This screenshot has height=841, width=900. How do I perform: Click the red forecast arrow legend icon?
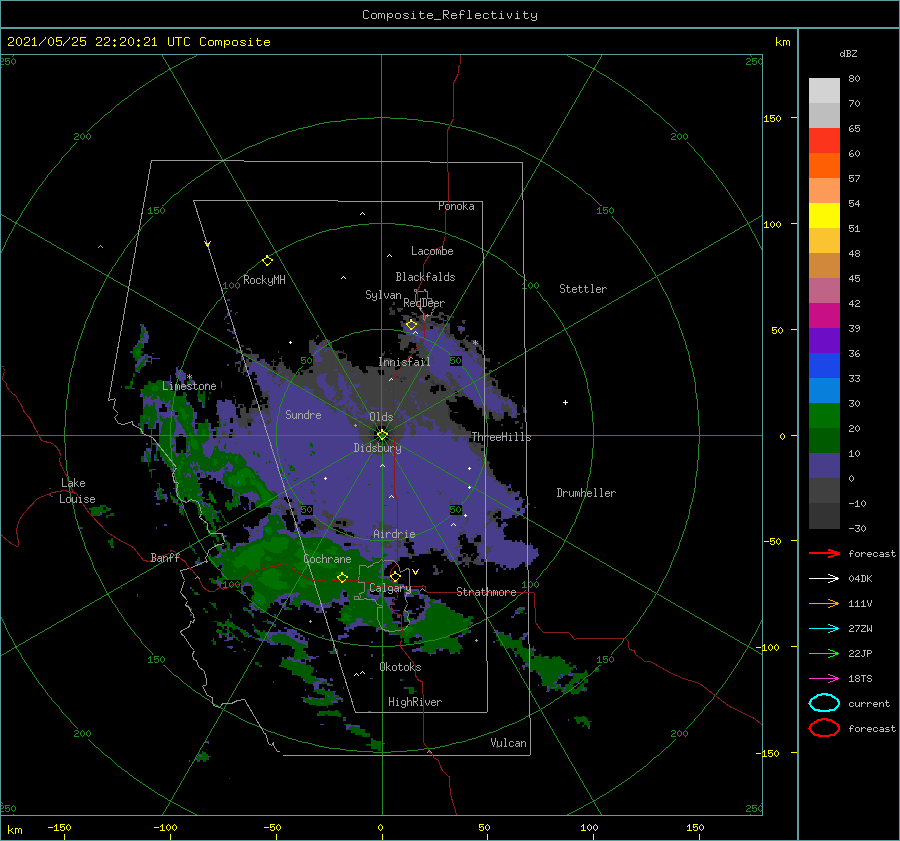pyautogui.click(x=824, y=553)
